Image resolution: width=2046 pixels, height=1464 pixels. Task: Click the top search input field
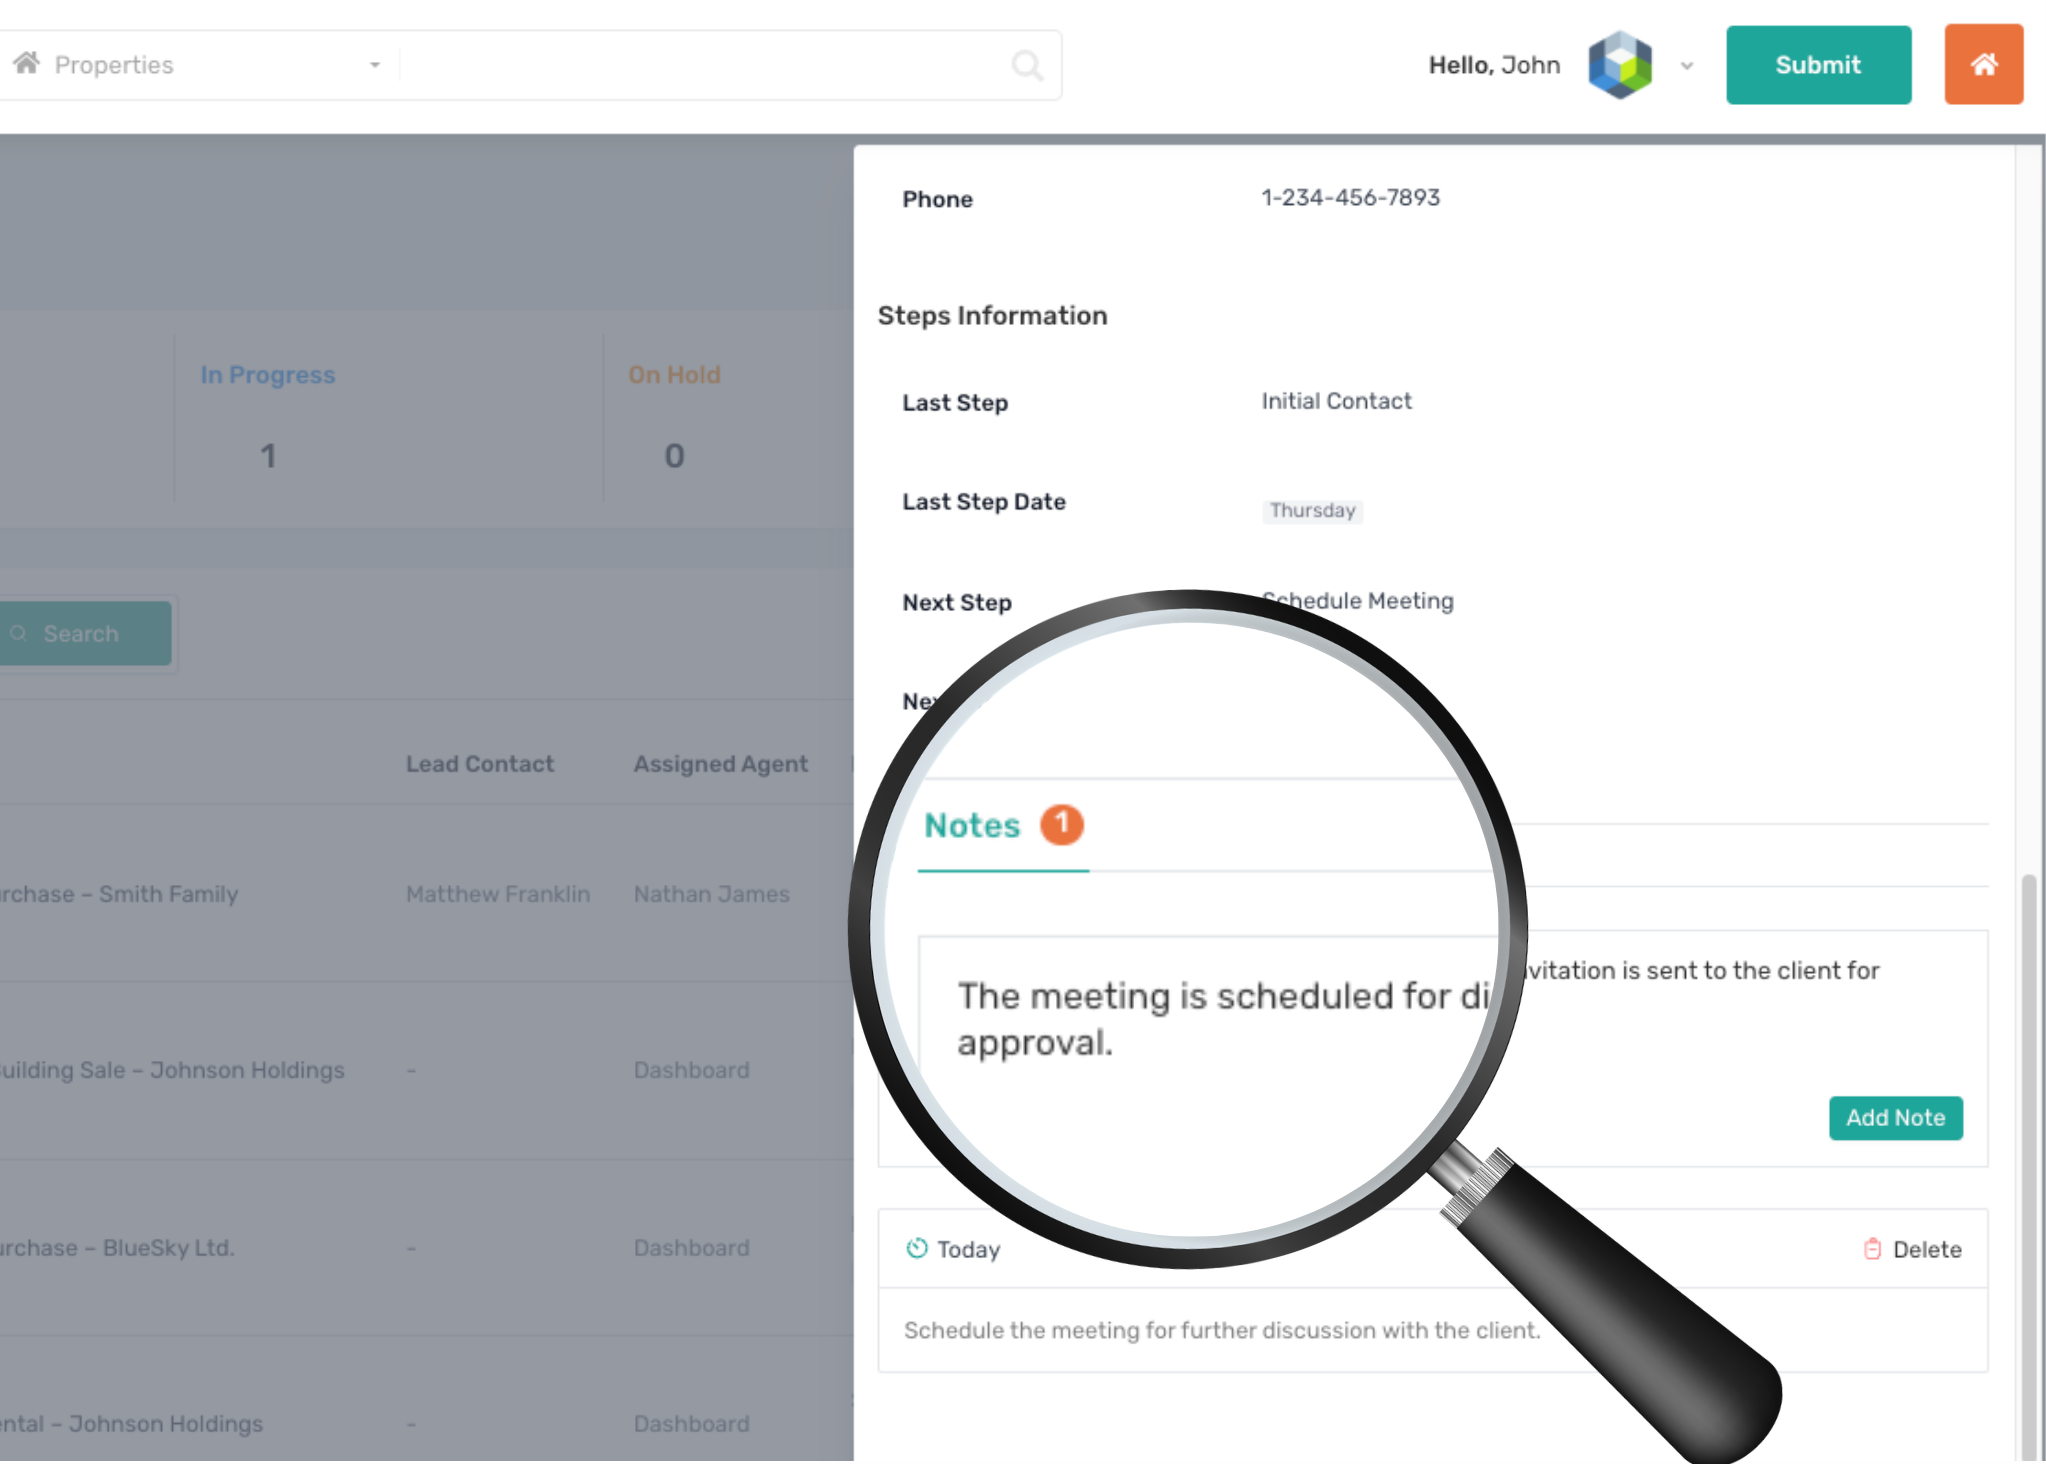[700, 65]
